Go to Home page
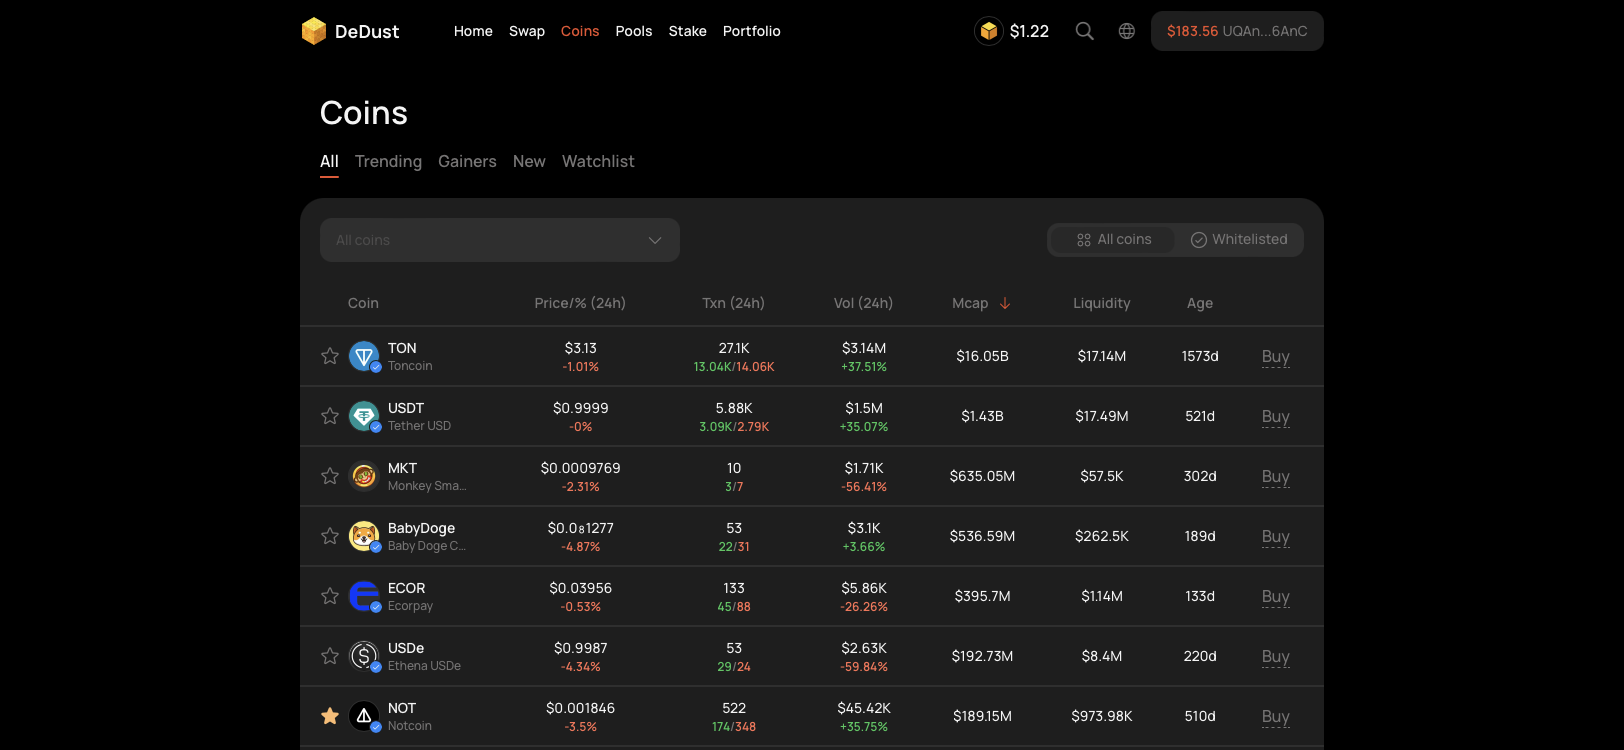1624x750 pixels. click(473, 31)
